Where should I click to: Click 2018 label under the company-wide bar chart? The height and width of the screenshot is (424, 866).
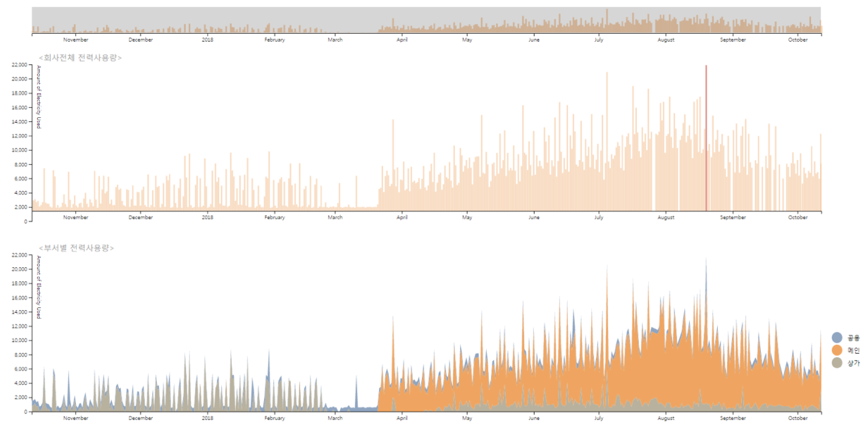pos(208,218)
